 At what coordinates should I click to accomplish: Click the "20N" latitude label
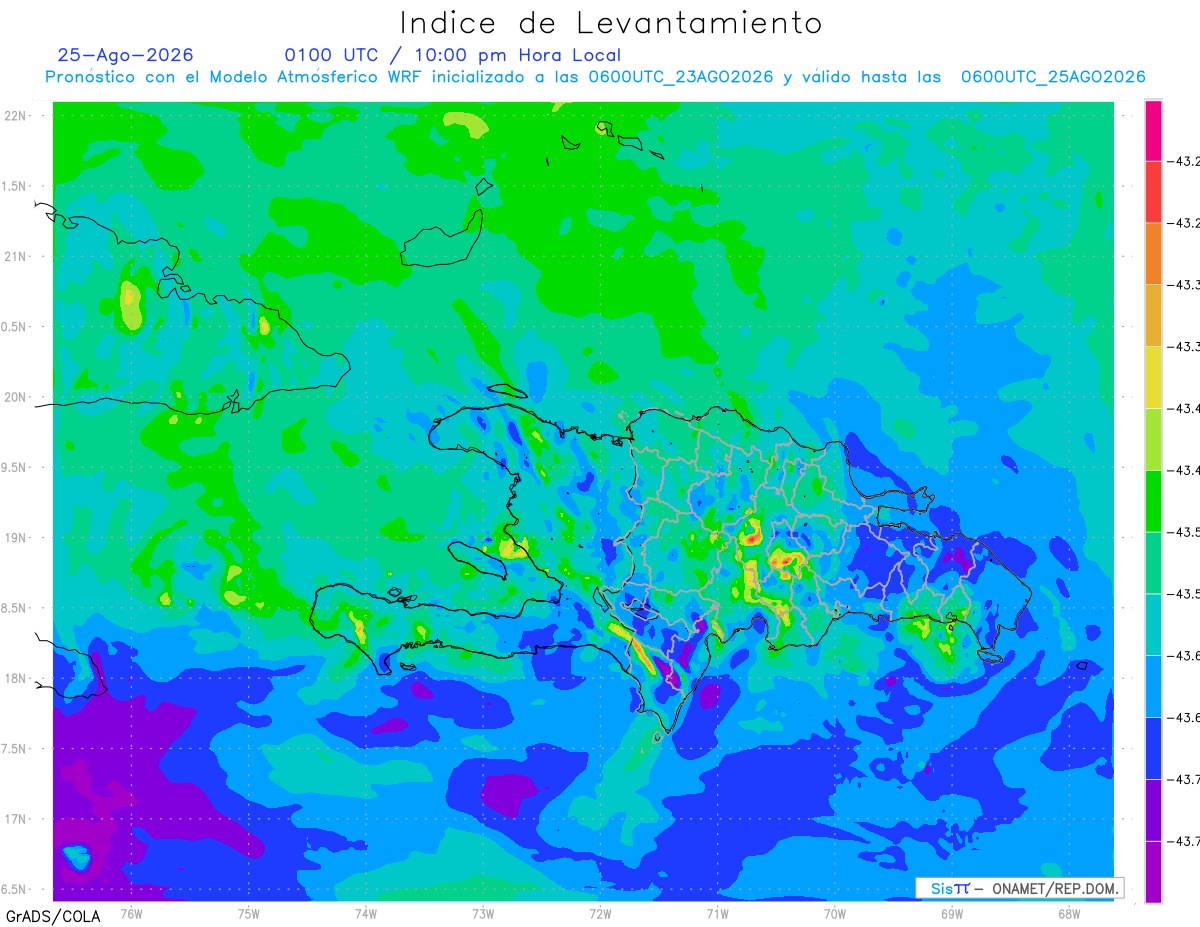coord(16,397)
